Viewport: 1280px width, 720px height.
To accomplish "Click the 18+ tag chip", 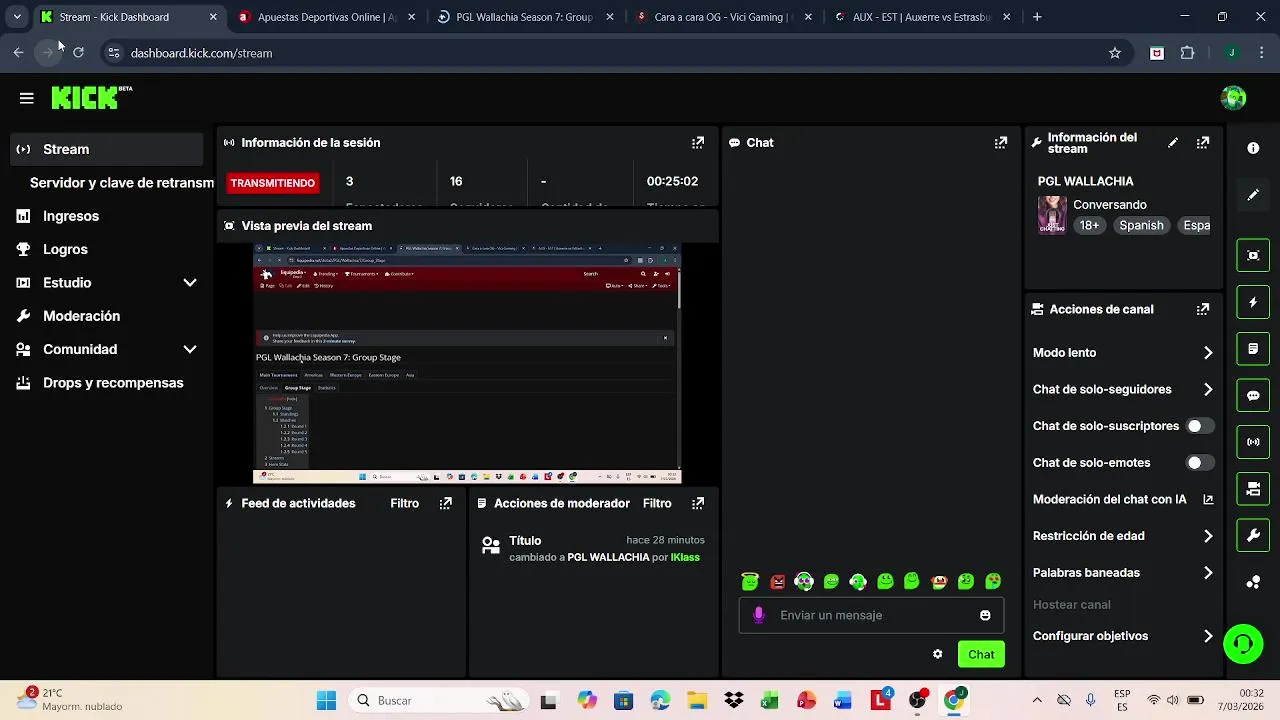I will point(1089,226).
